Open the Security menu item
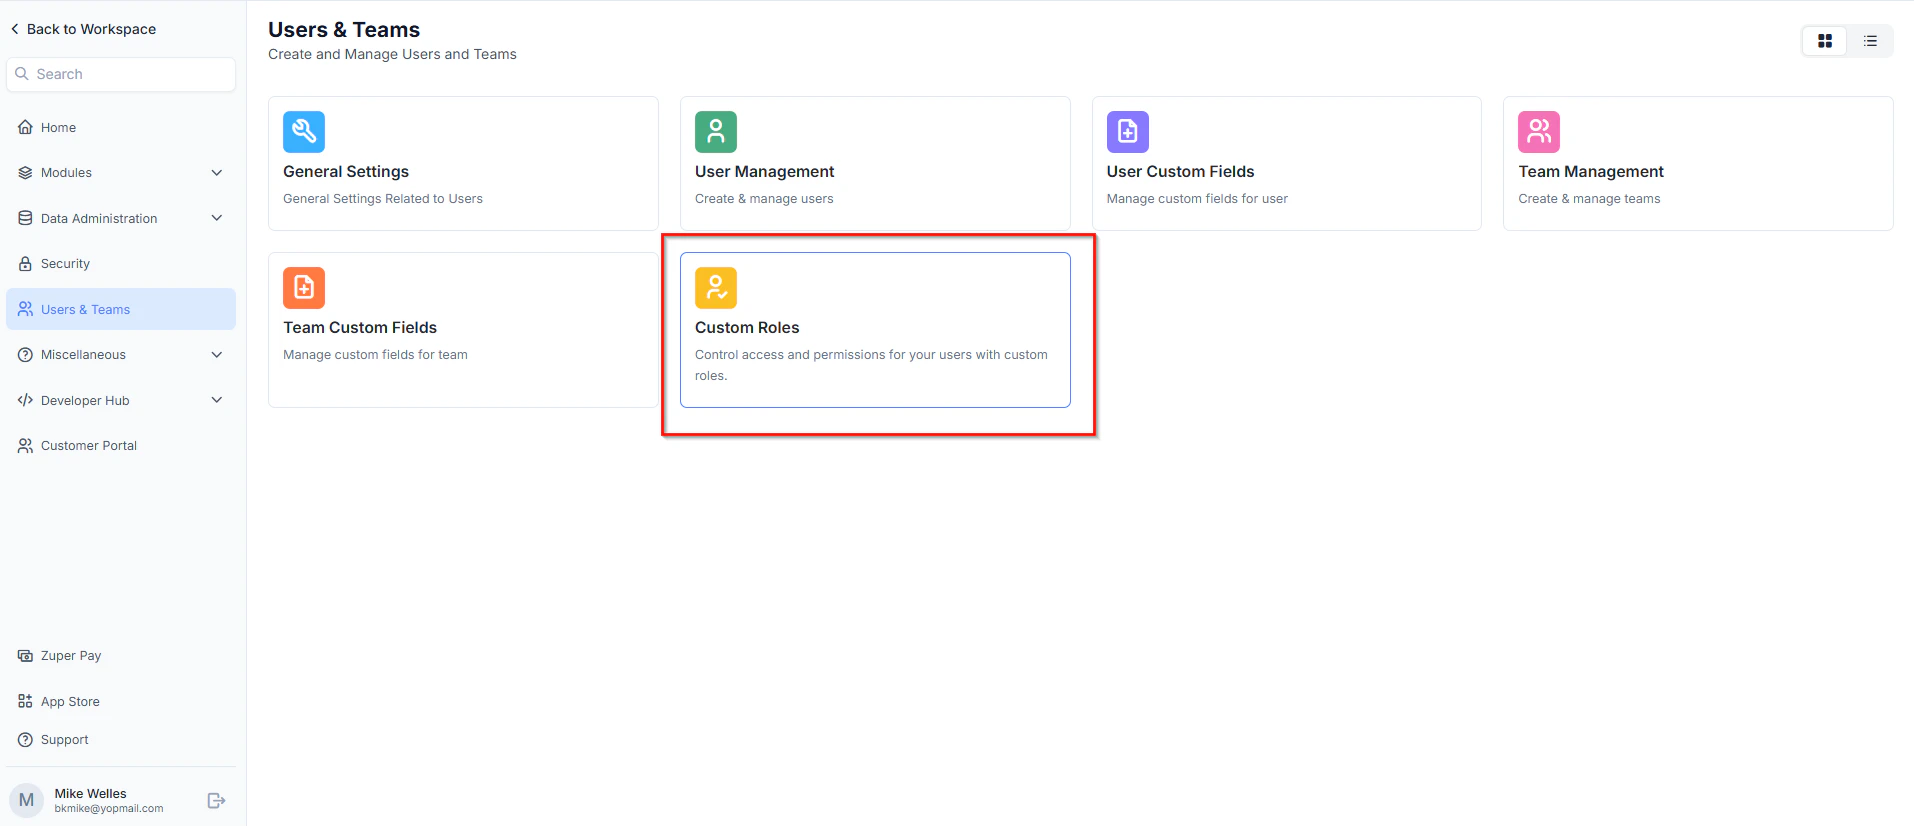This screenshot has height=826, width=1914. (x=121, y=264)
